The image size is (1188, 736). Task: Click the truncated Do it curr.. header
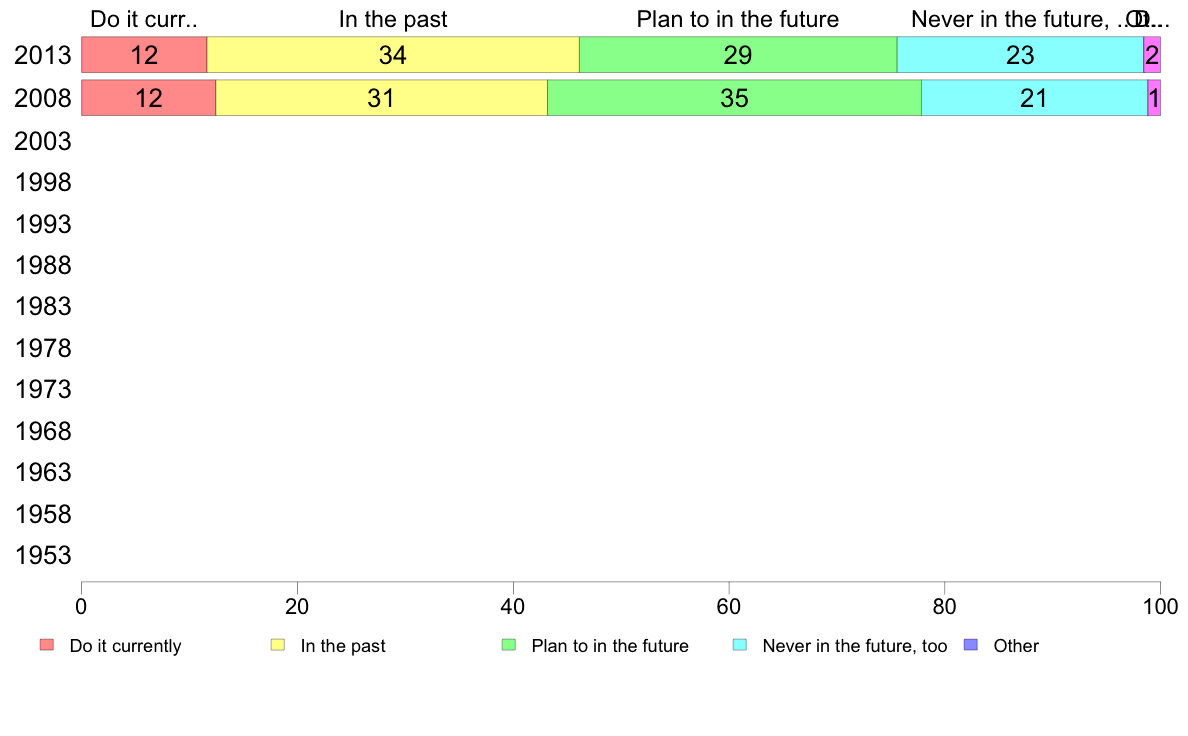[x=144, y=19]
